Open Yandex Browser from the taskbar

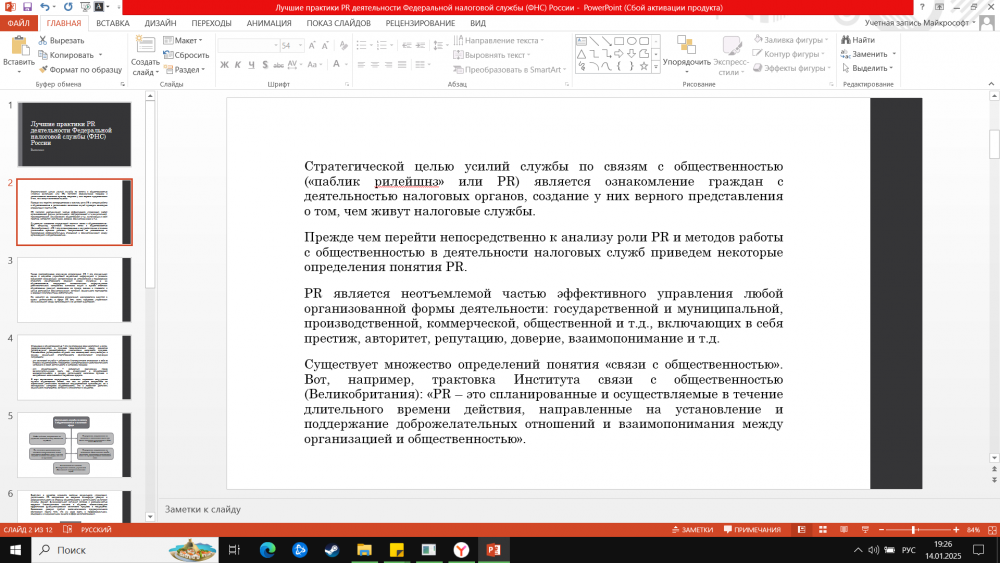coord(460,550)
